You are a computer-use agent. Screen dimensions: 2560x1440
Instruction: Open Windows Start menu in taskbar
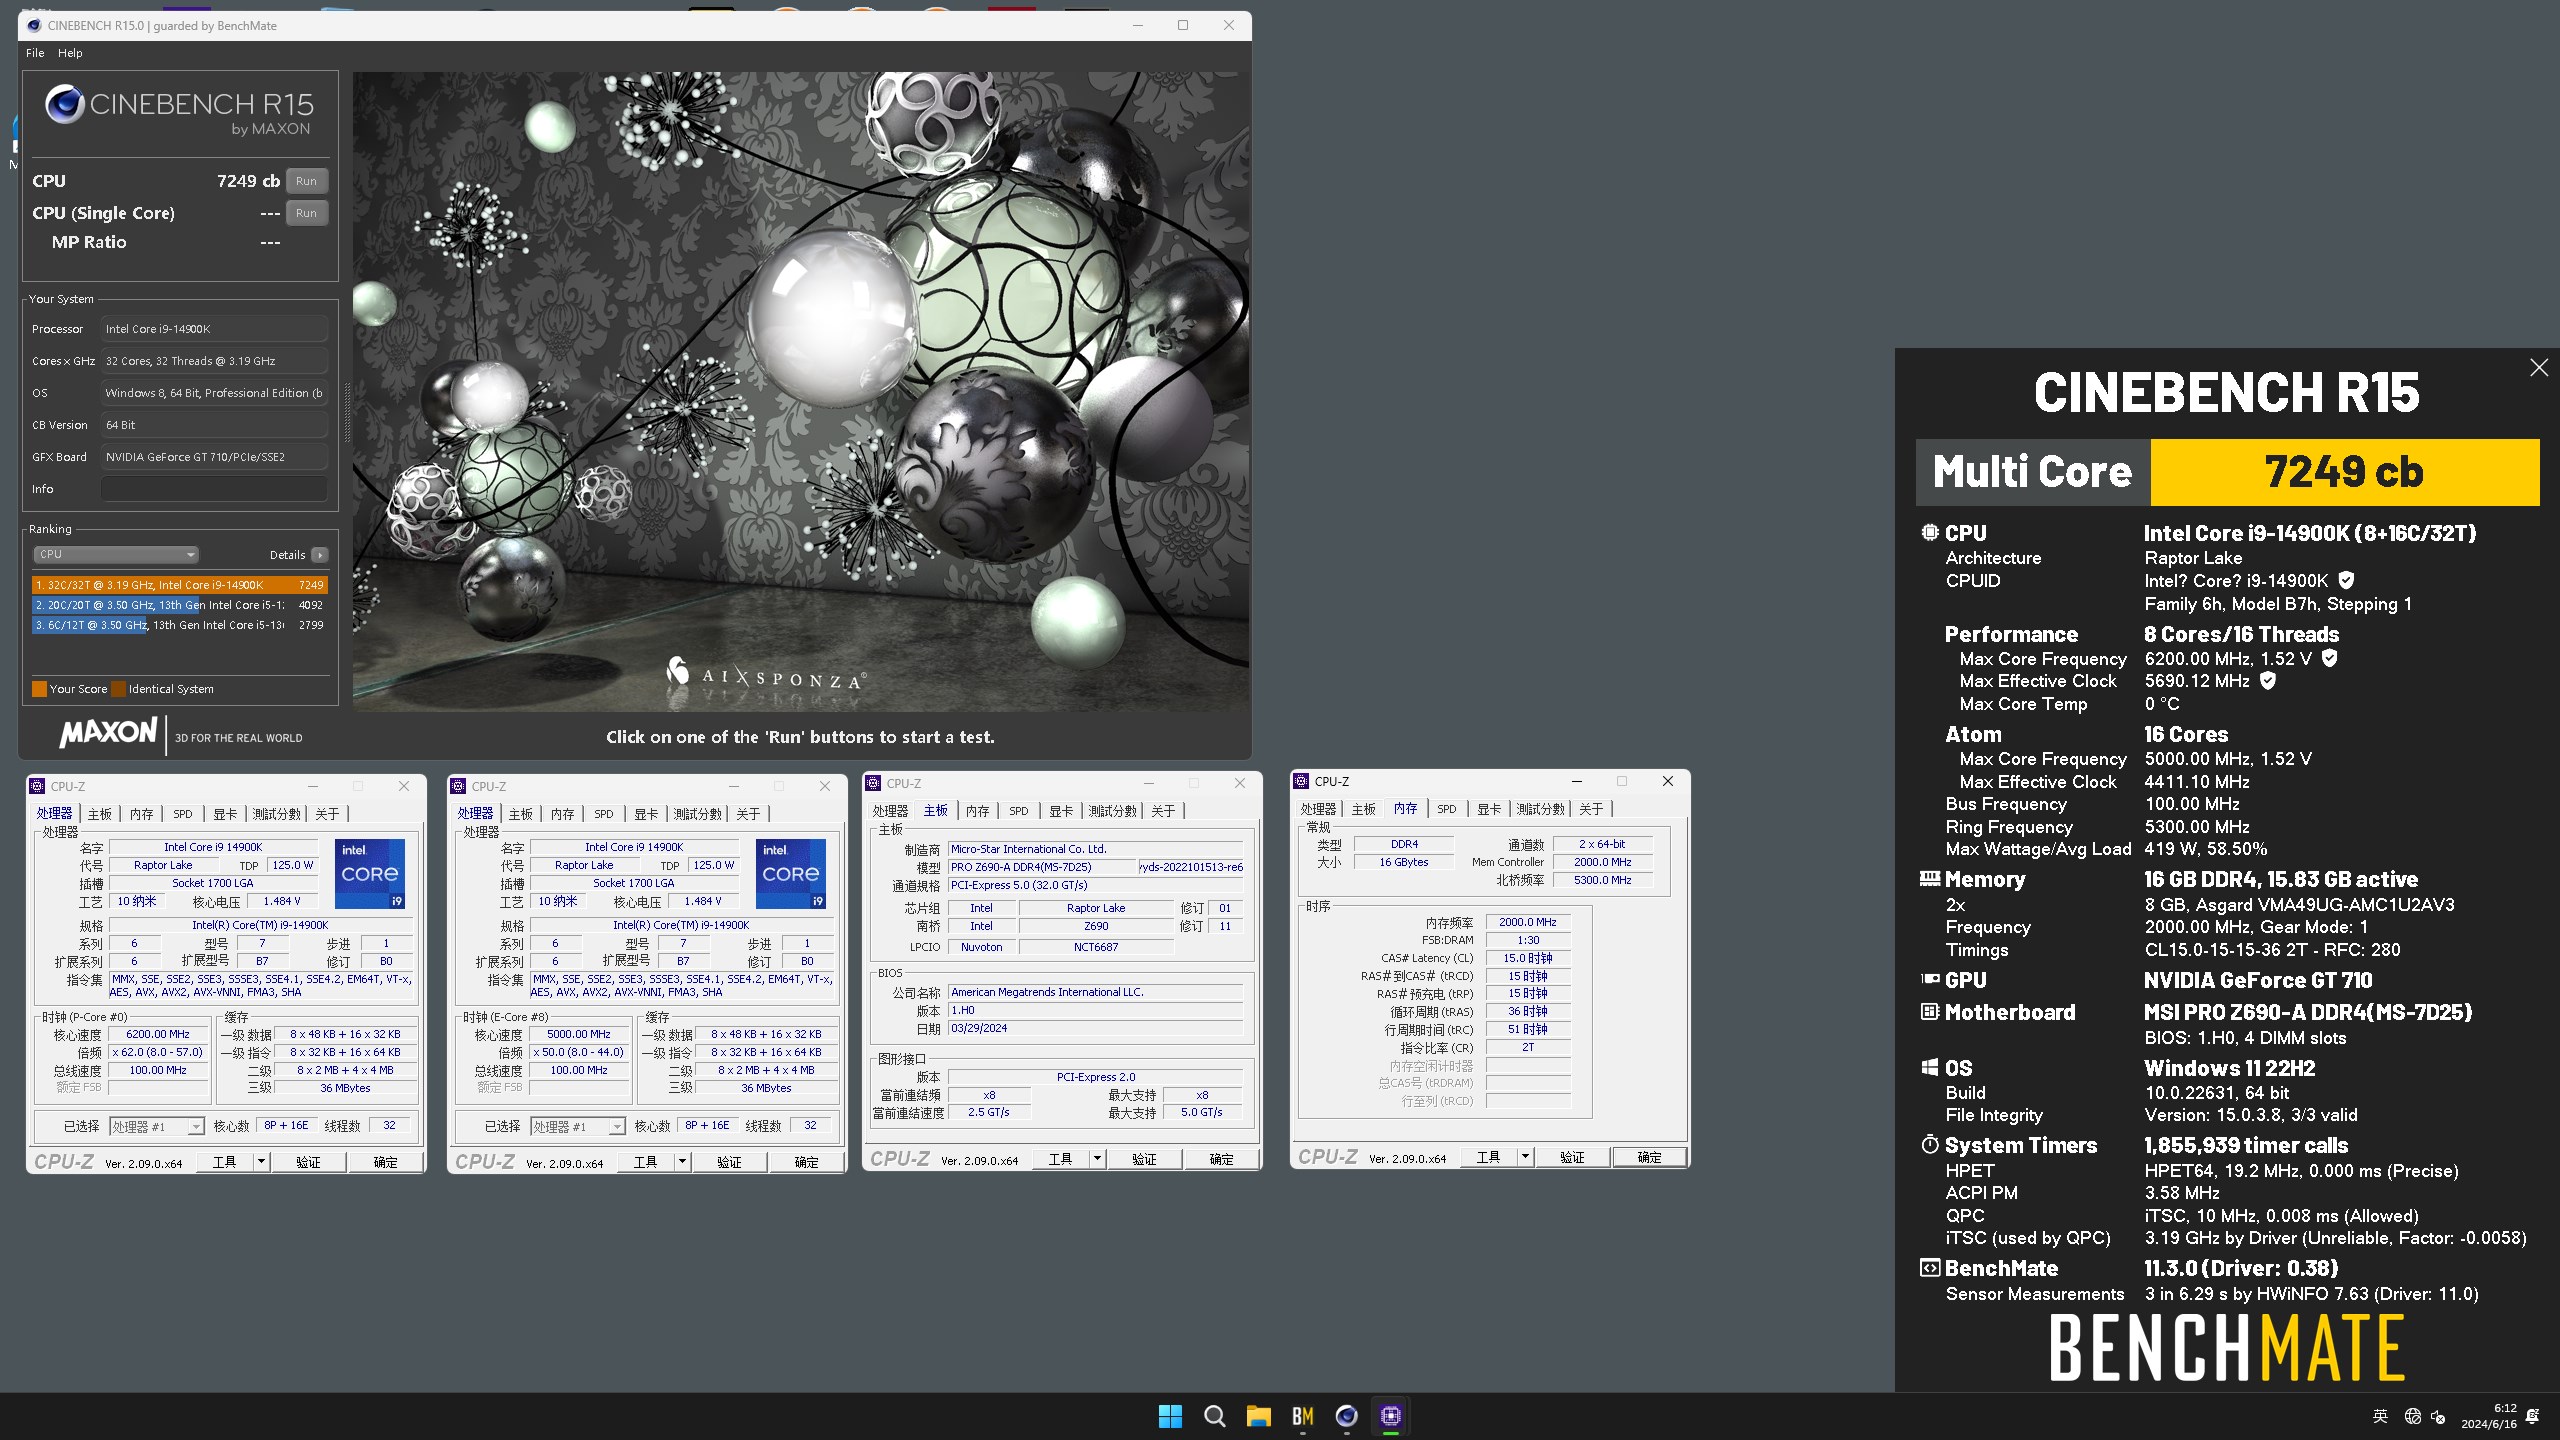(1170, 1416)
